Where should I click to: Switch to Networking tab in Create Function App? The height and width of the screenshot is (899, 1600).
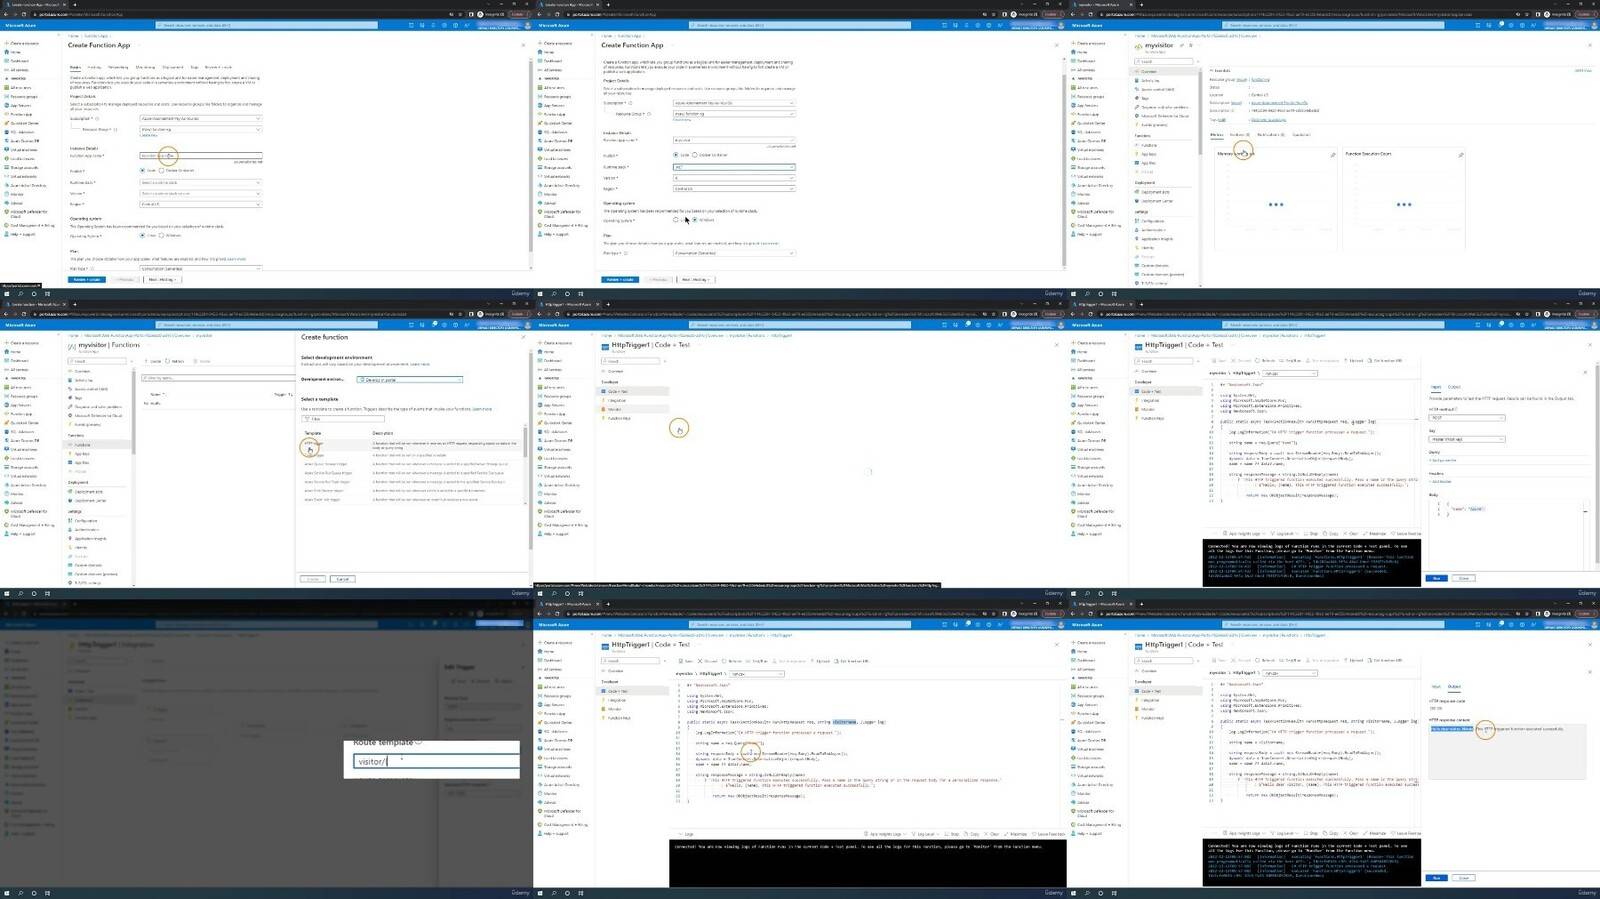[x=118, y=67]
